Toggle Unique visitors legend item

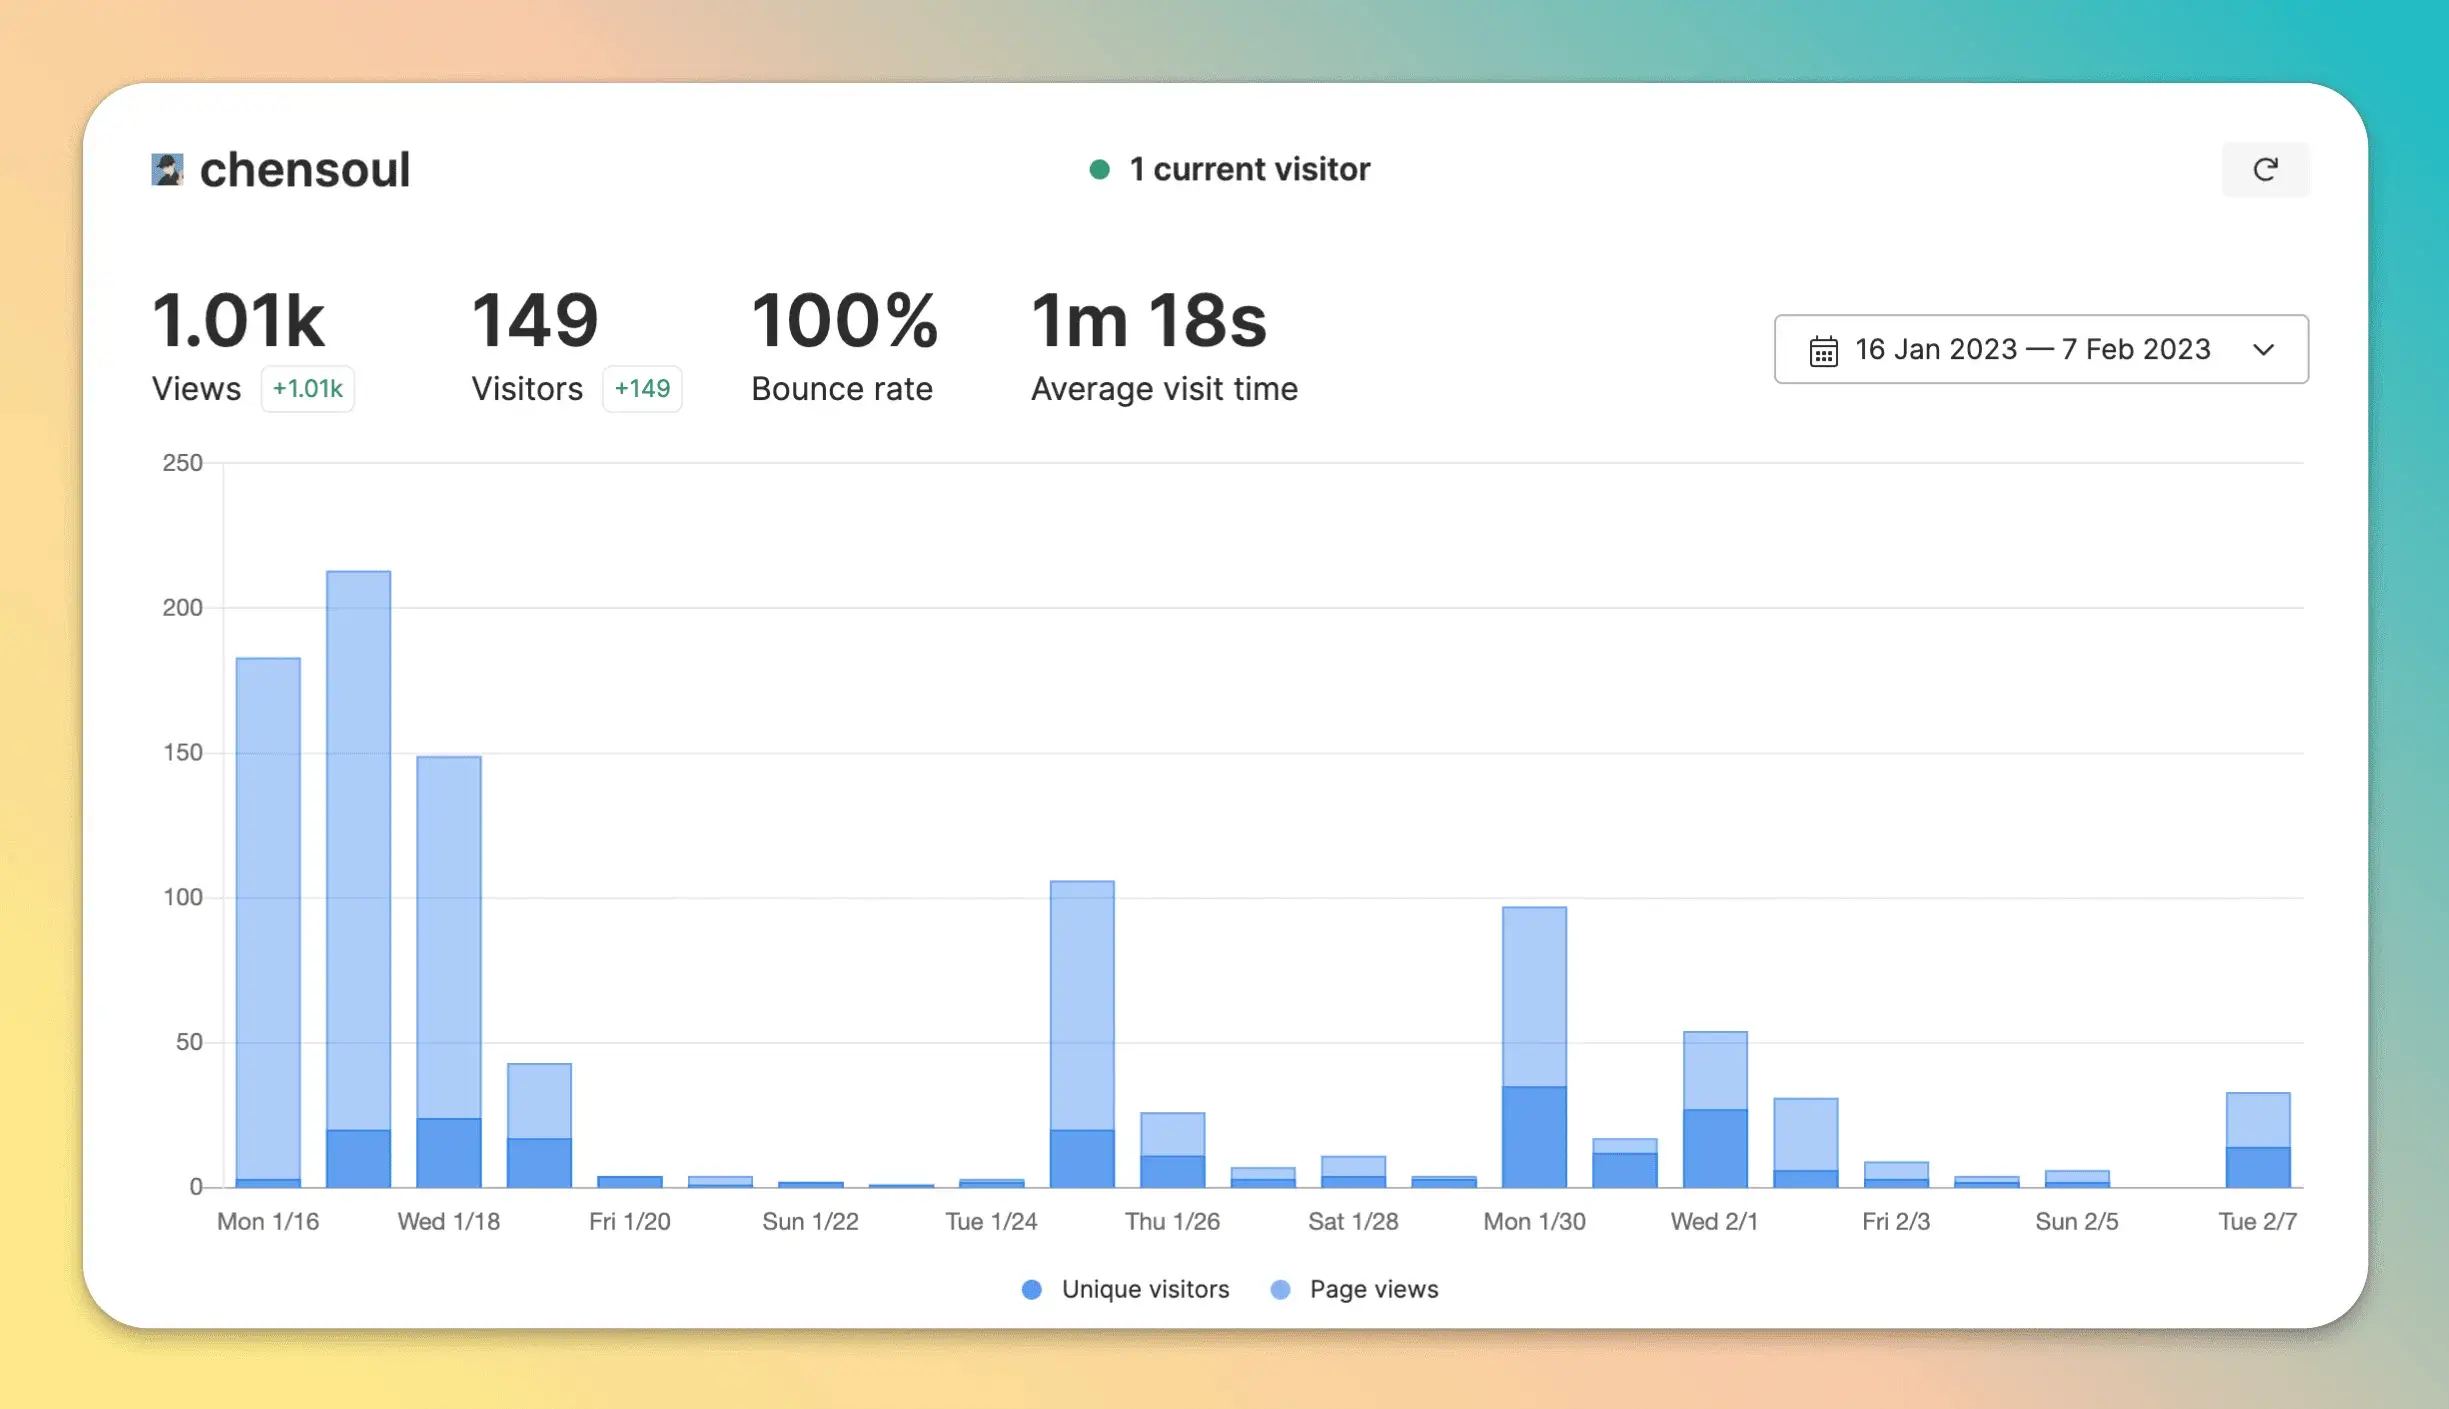coord(1125,1289)
